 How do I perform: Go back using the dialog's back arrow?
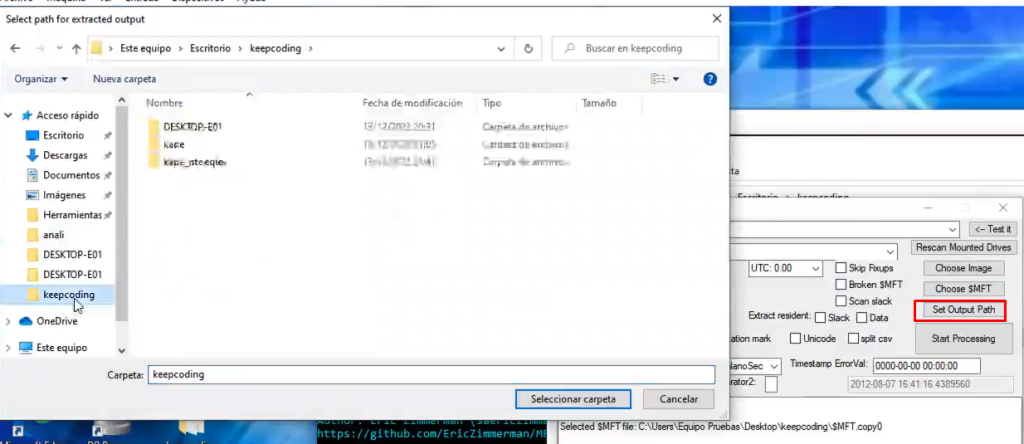(15, 48)
